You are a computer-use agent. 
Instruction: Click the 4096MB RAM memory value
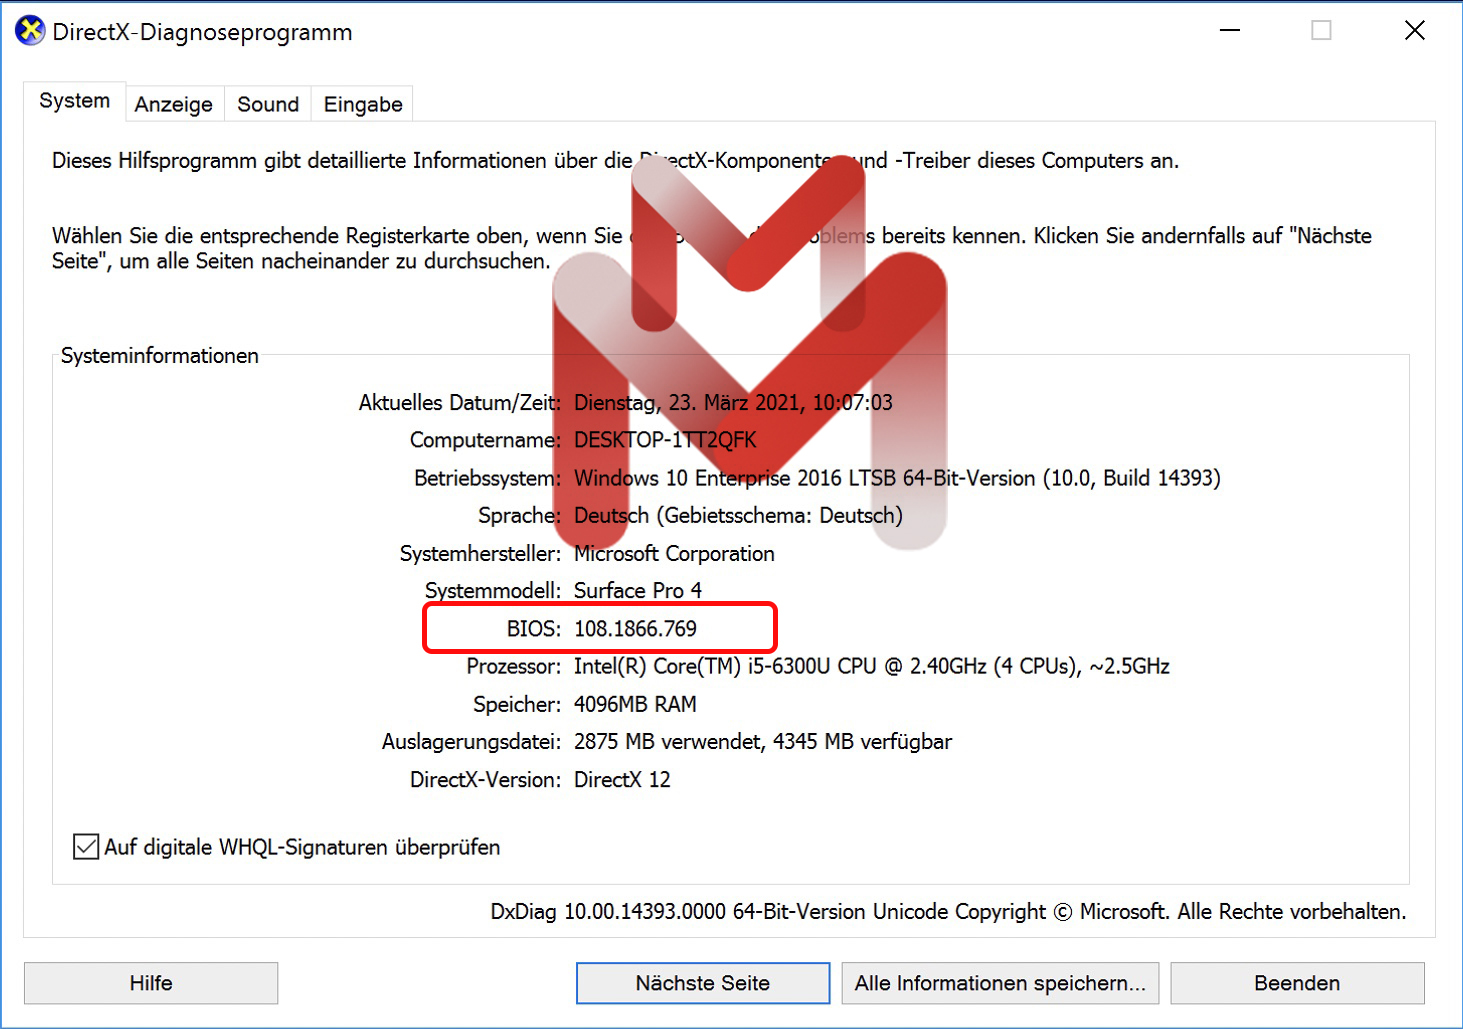635,705
